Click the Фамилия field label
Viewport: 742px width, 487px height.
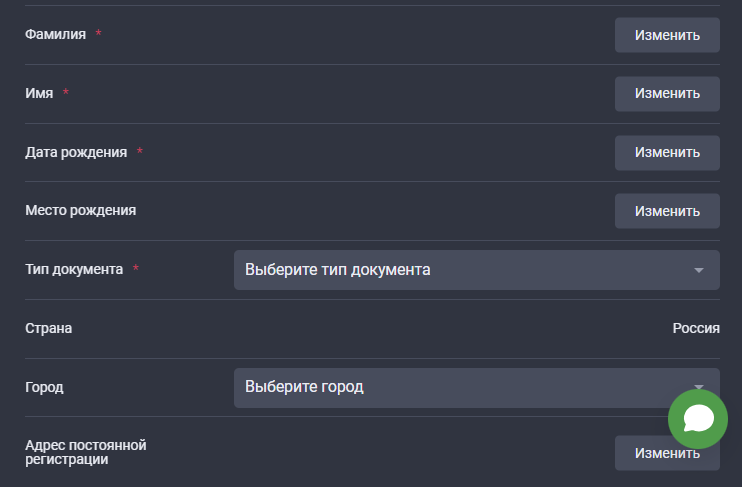point(55,34)
